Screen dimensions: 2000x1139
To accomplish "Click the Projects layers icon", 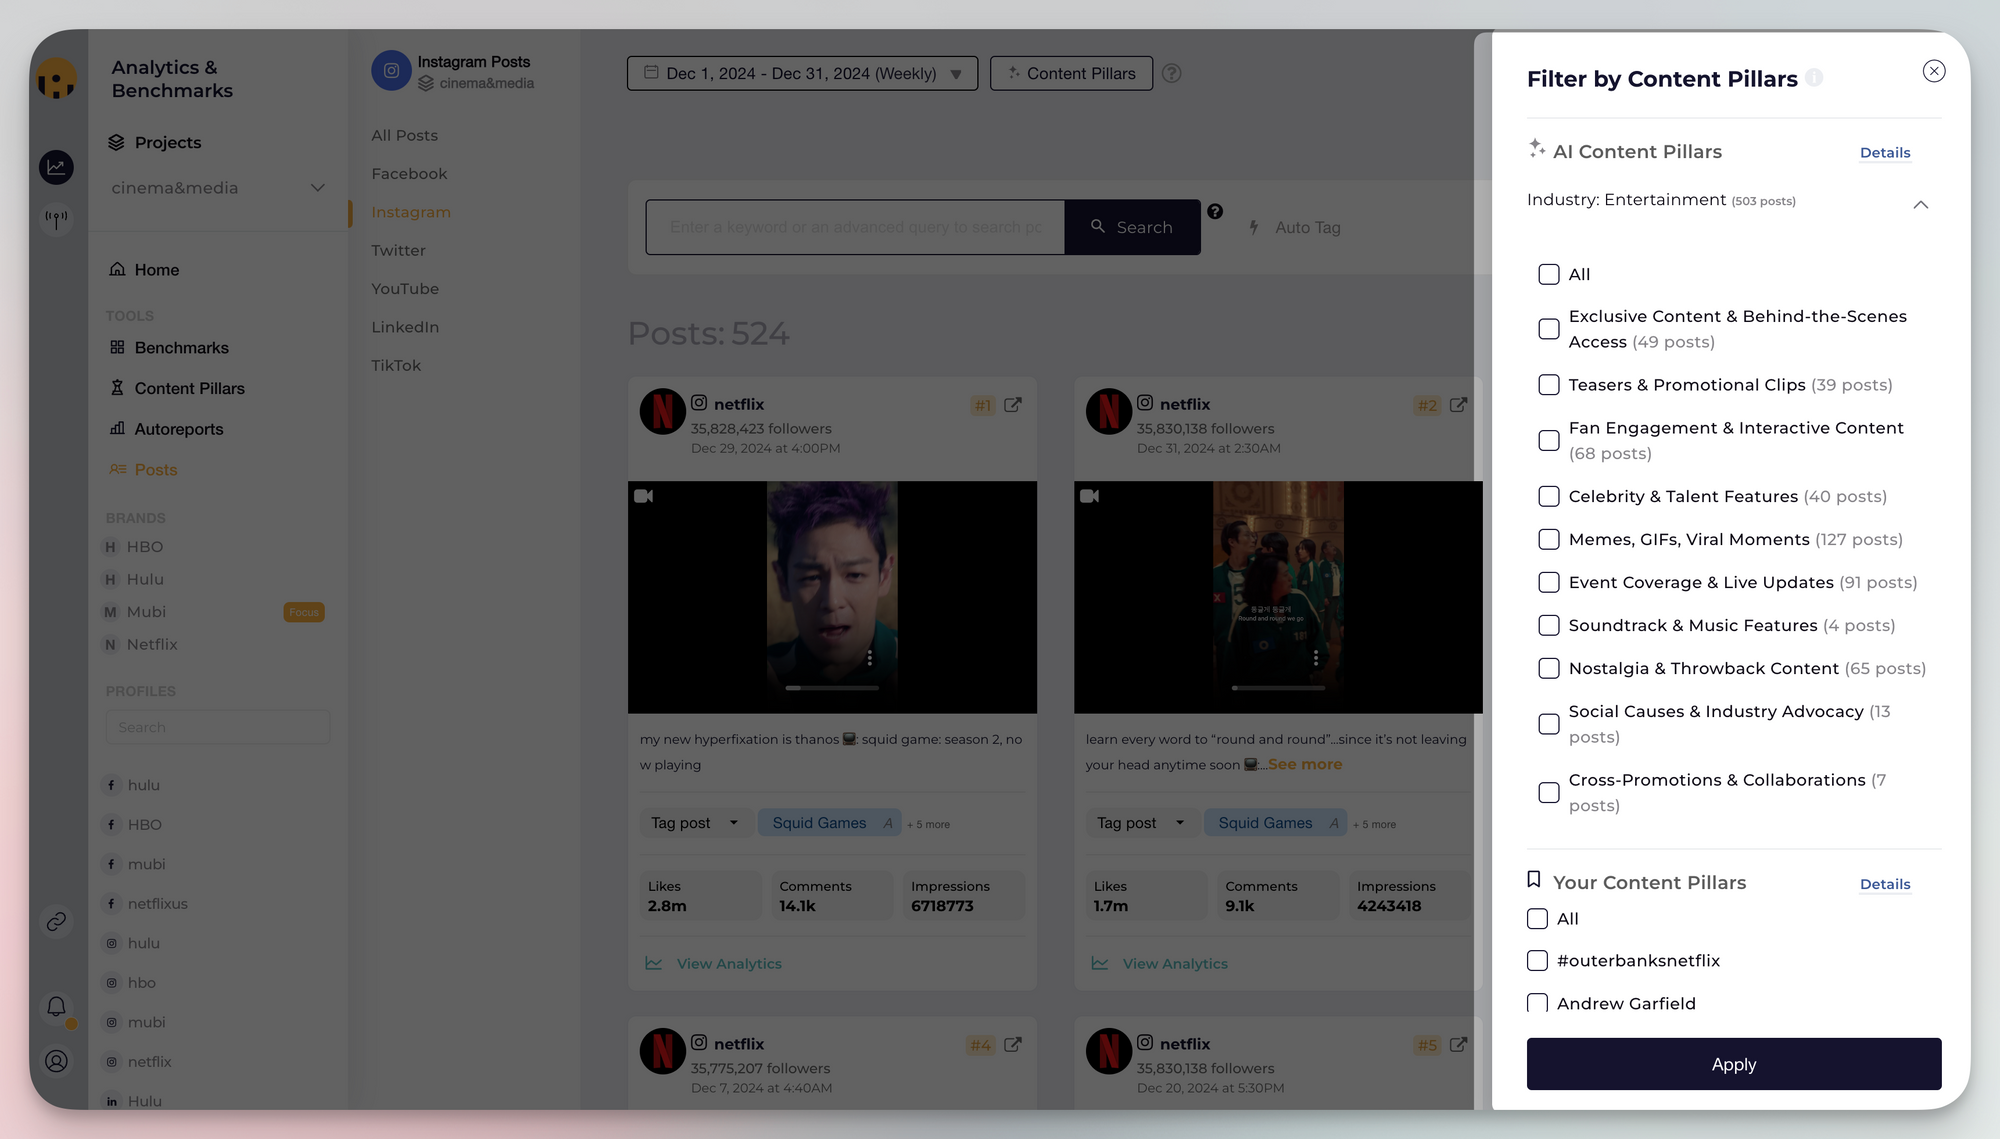I will point(117,142).
